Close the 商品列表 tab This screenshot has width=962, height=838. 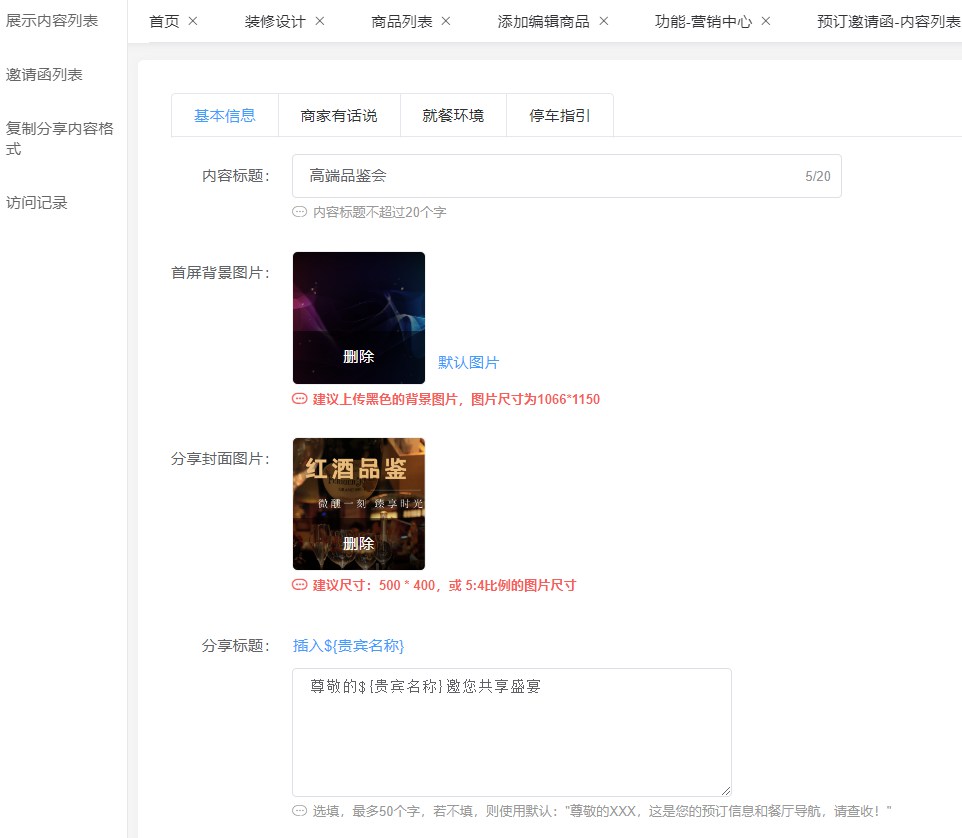coord(446,21)
